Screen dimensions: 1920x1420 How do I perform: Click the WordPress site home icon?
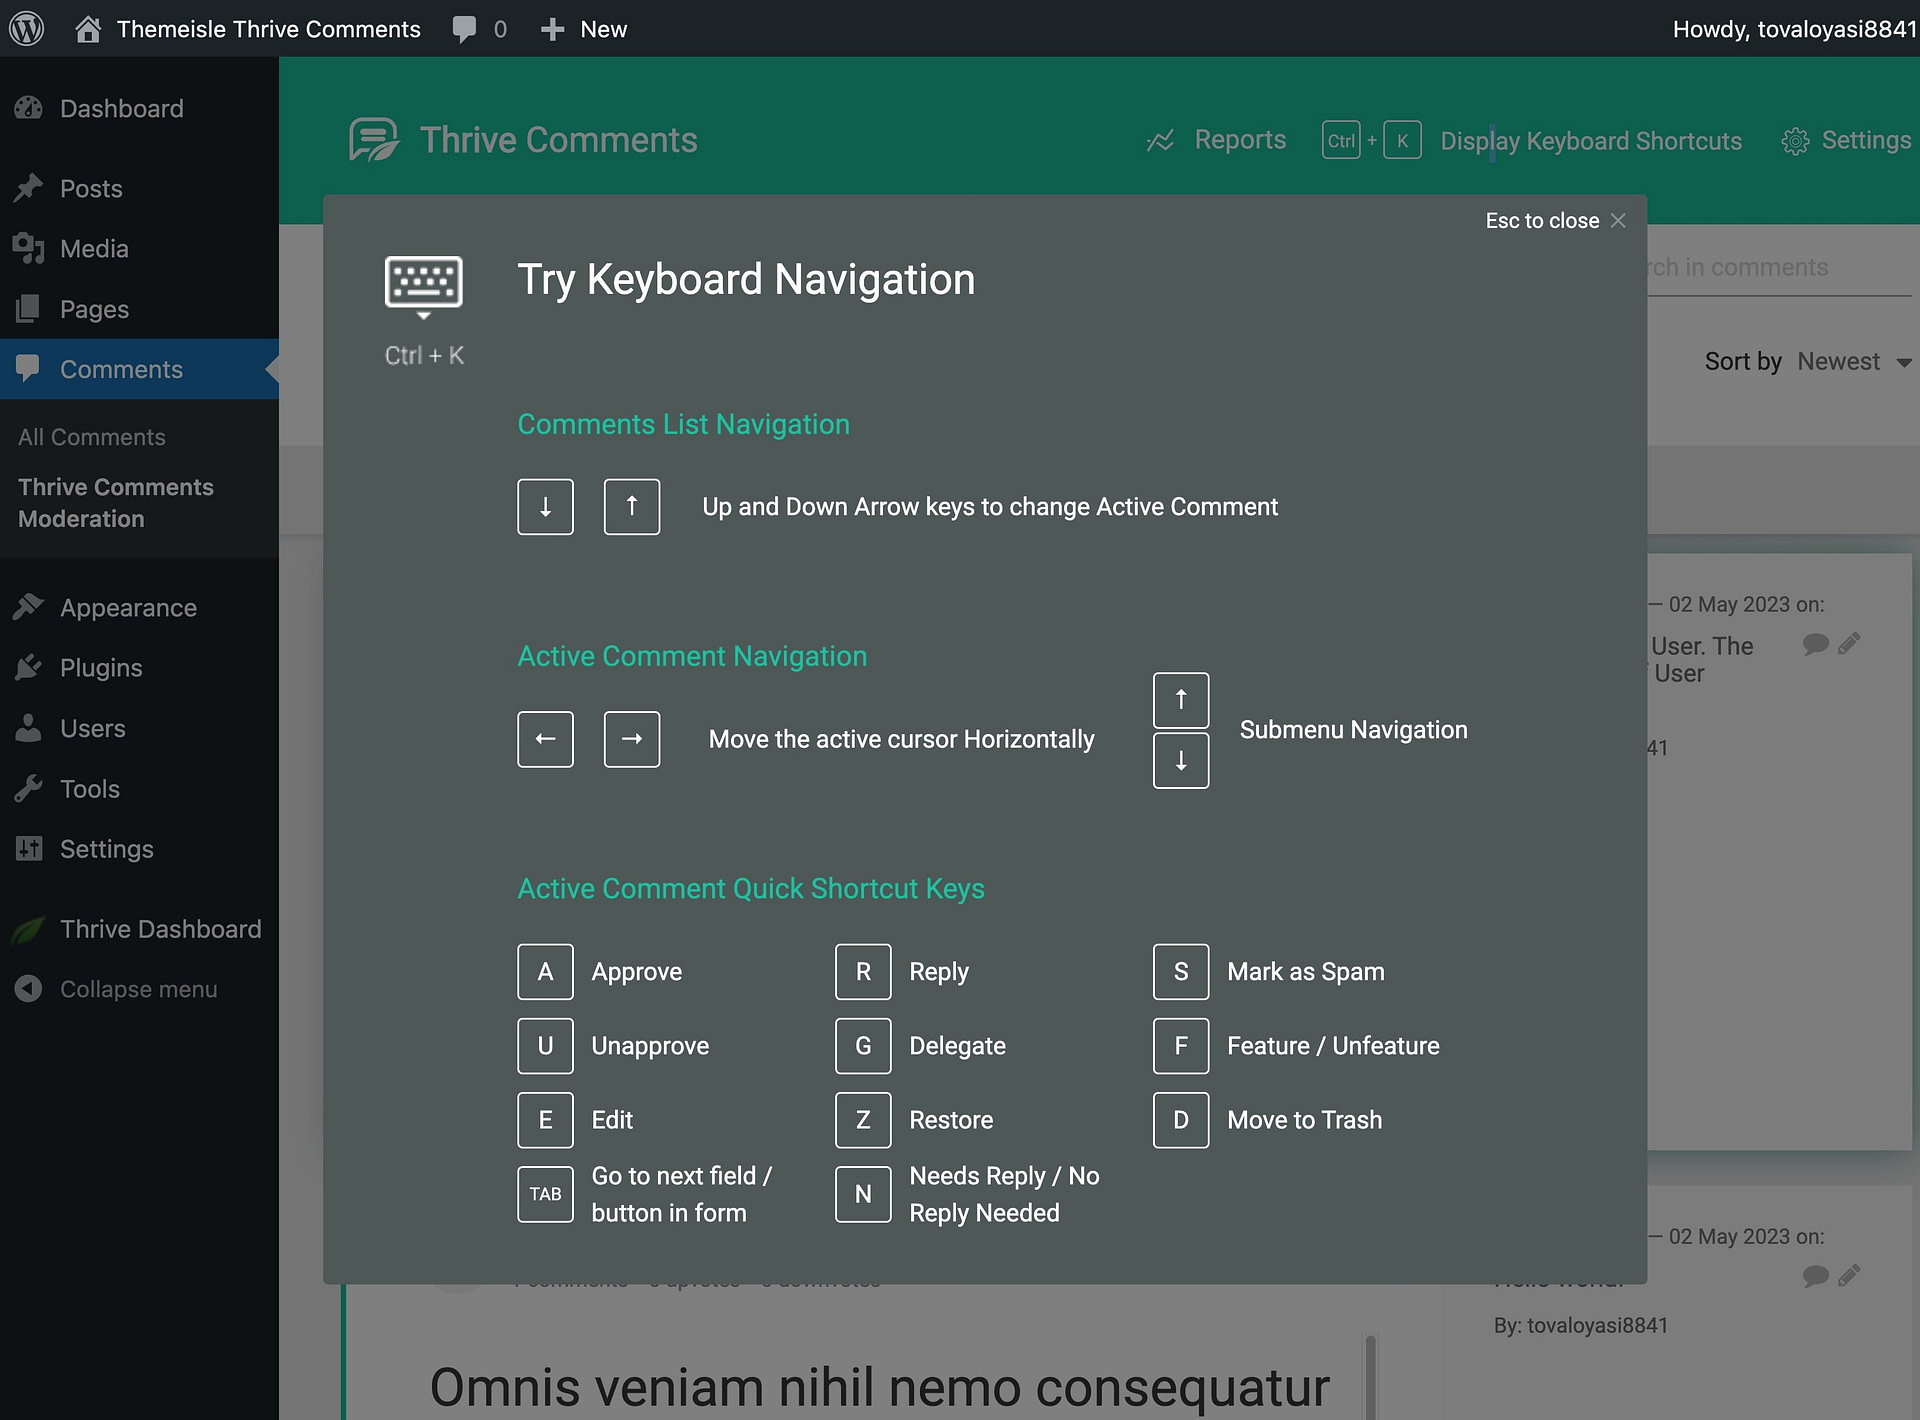click(x=87, y=27)
